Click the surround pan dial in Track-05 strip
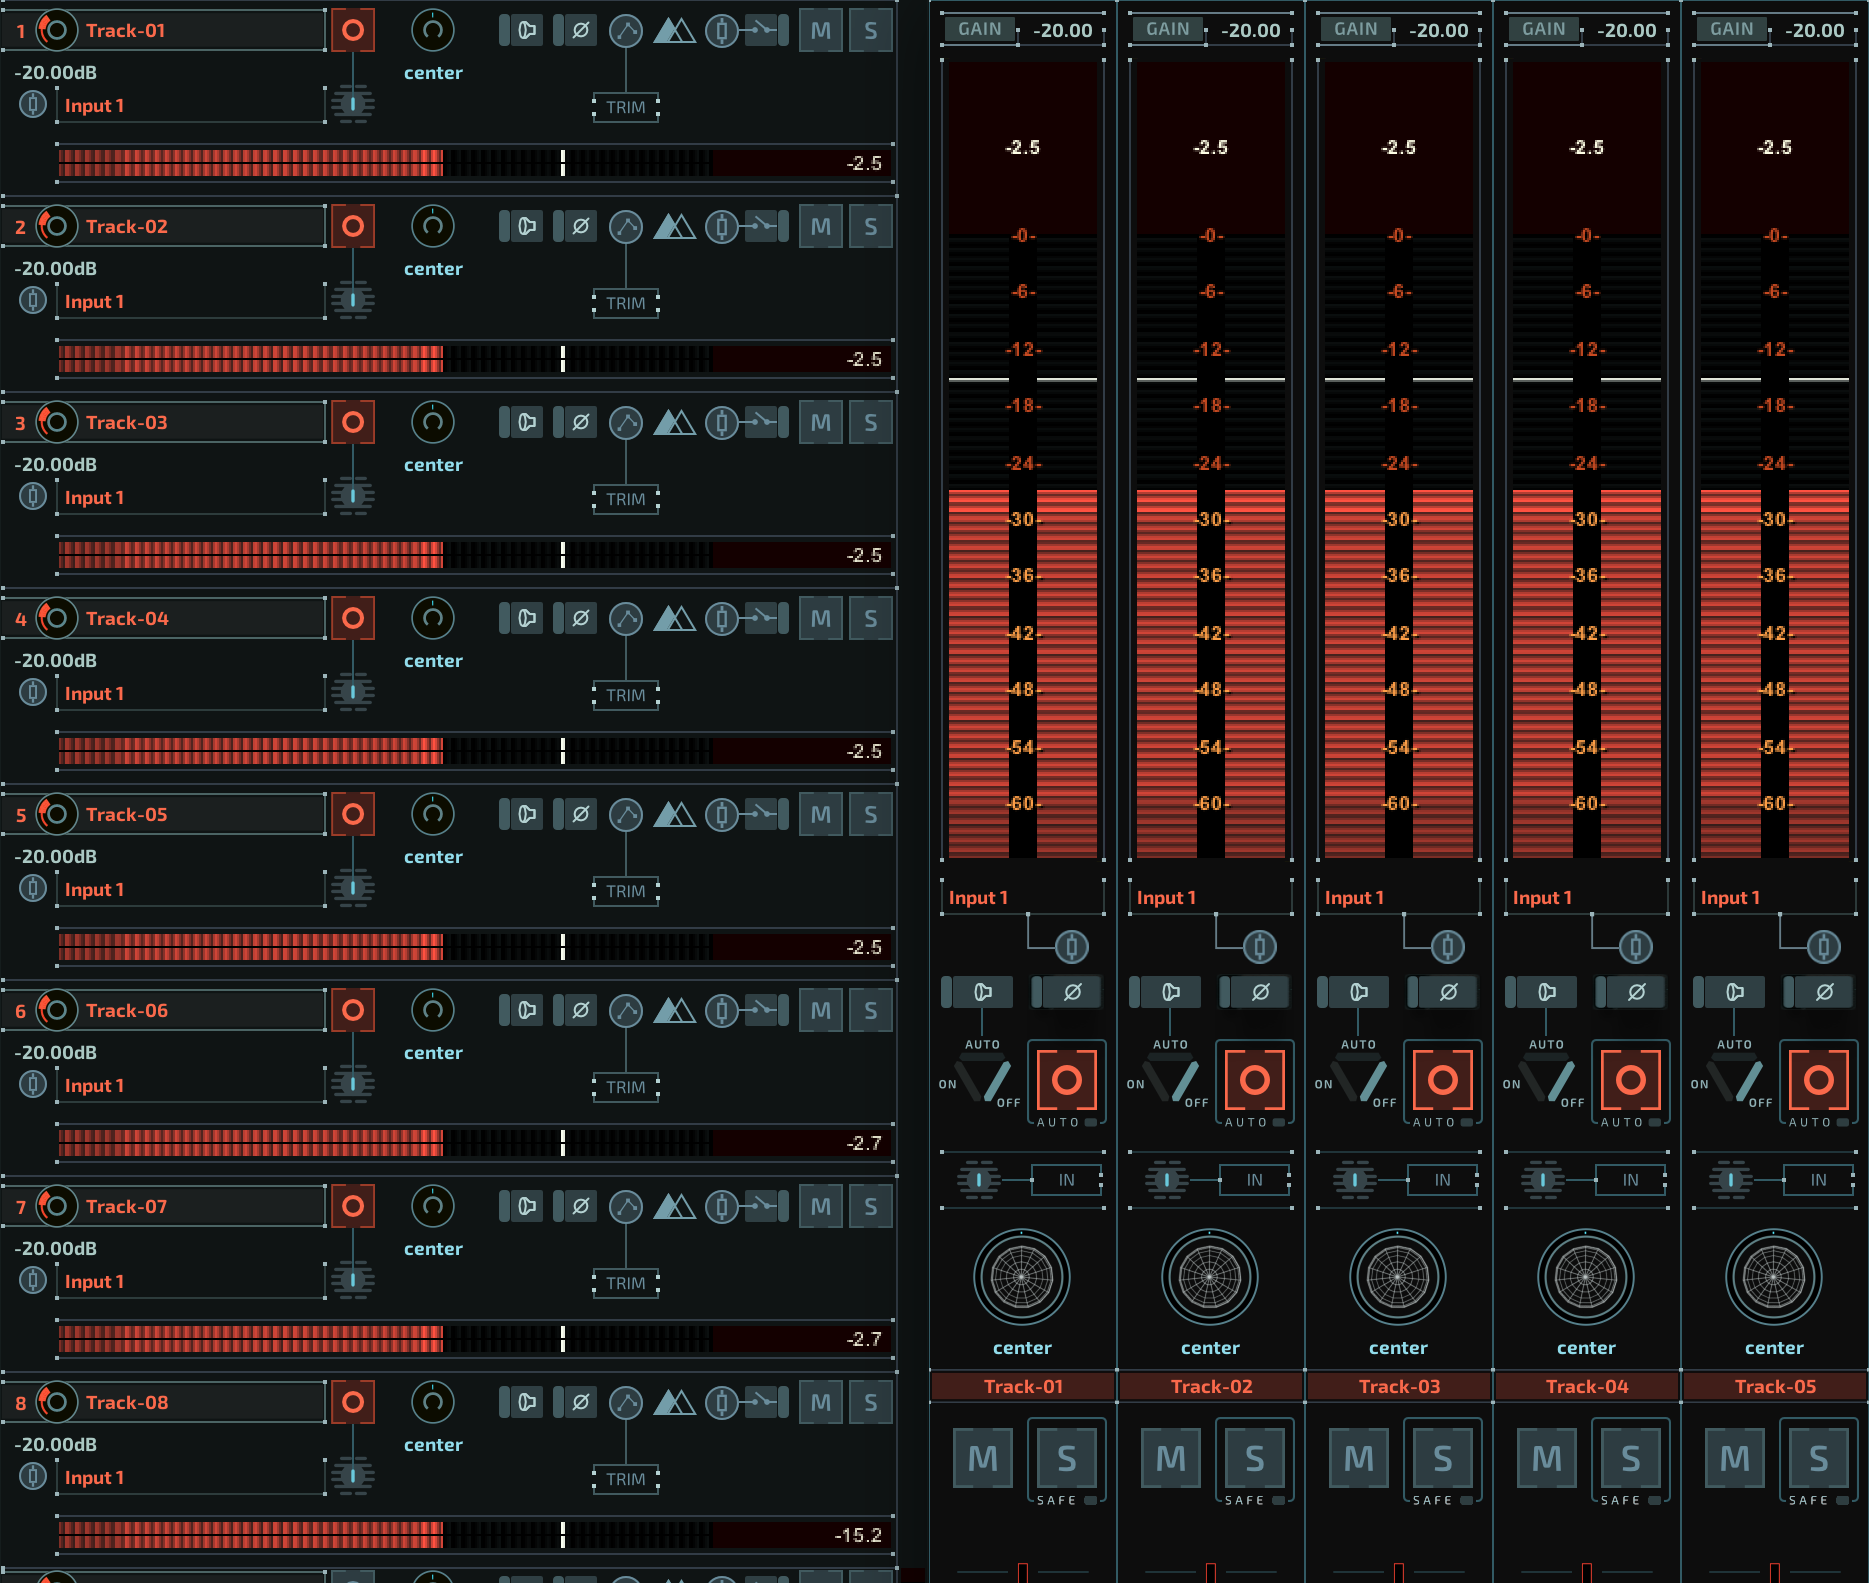 tap(1774, 1277)
